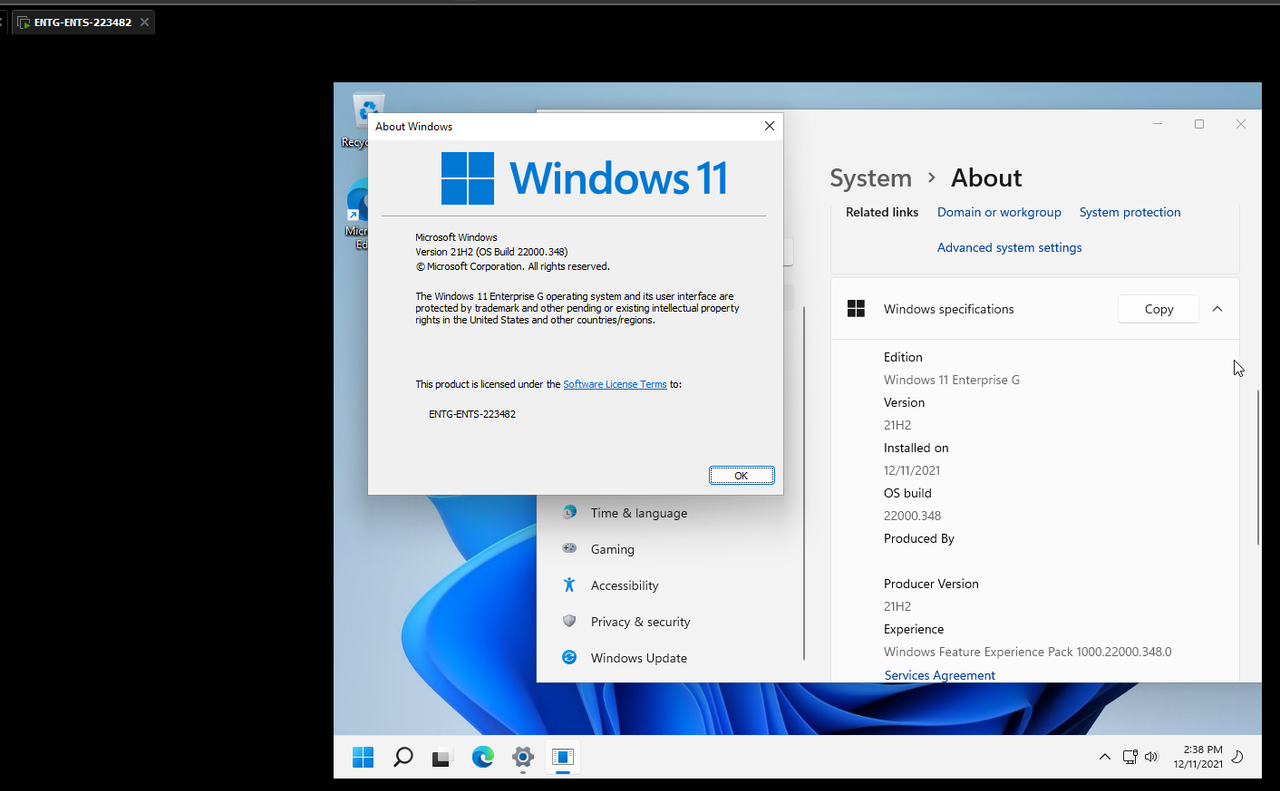Click Windows specifications logo icon

[x=856, y=309]
